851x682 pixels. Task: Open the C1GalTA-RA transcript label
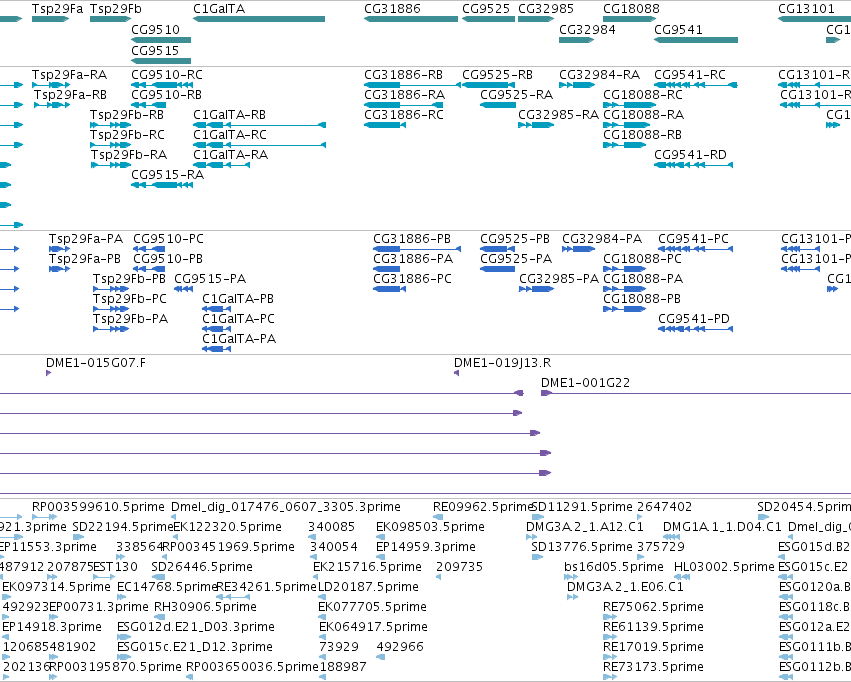pyautogui.click(x=231, y=155)
